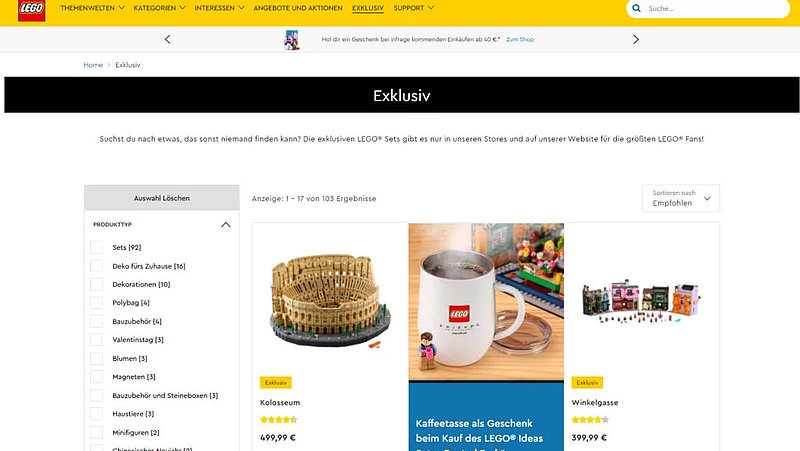Open Angebote und Aktionen menu item
The image size is (800, 451).
[298, 8]
